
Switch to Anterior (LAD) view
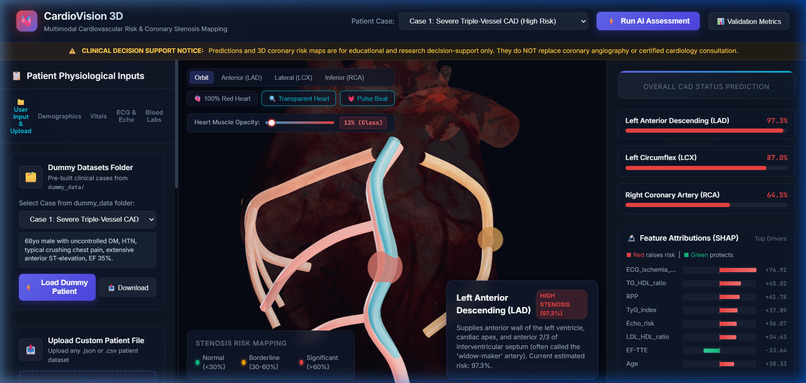(x=241, y=78)
